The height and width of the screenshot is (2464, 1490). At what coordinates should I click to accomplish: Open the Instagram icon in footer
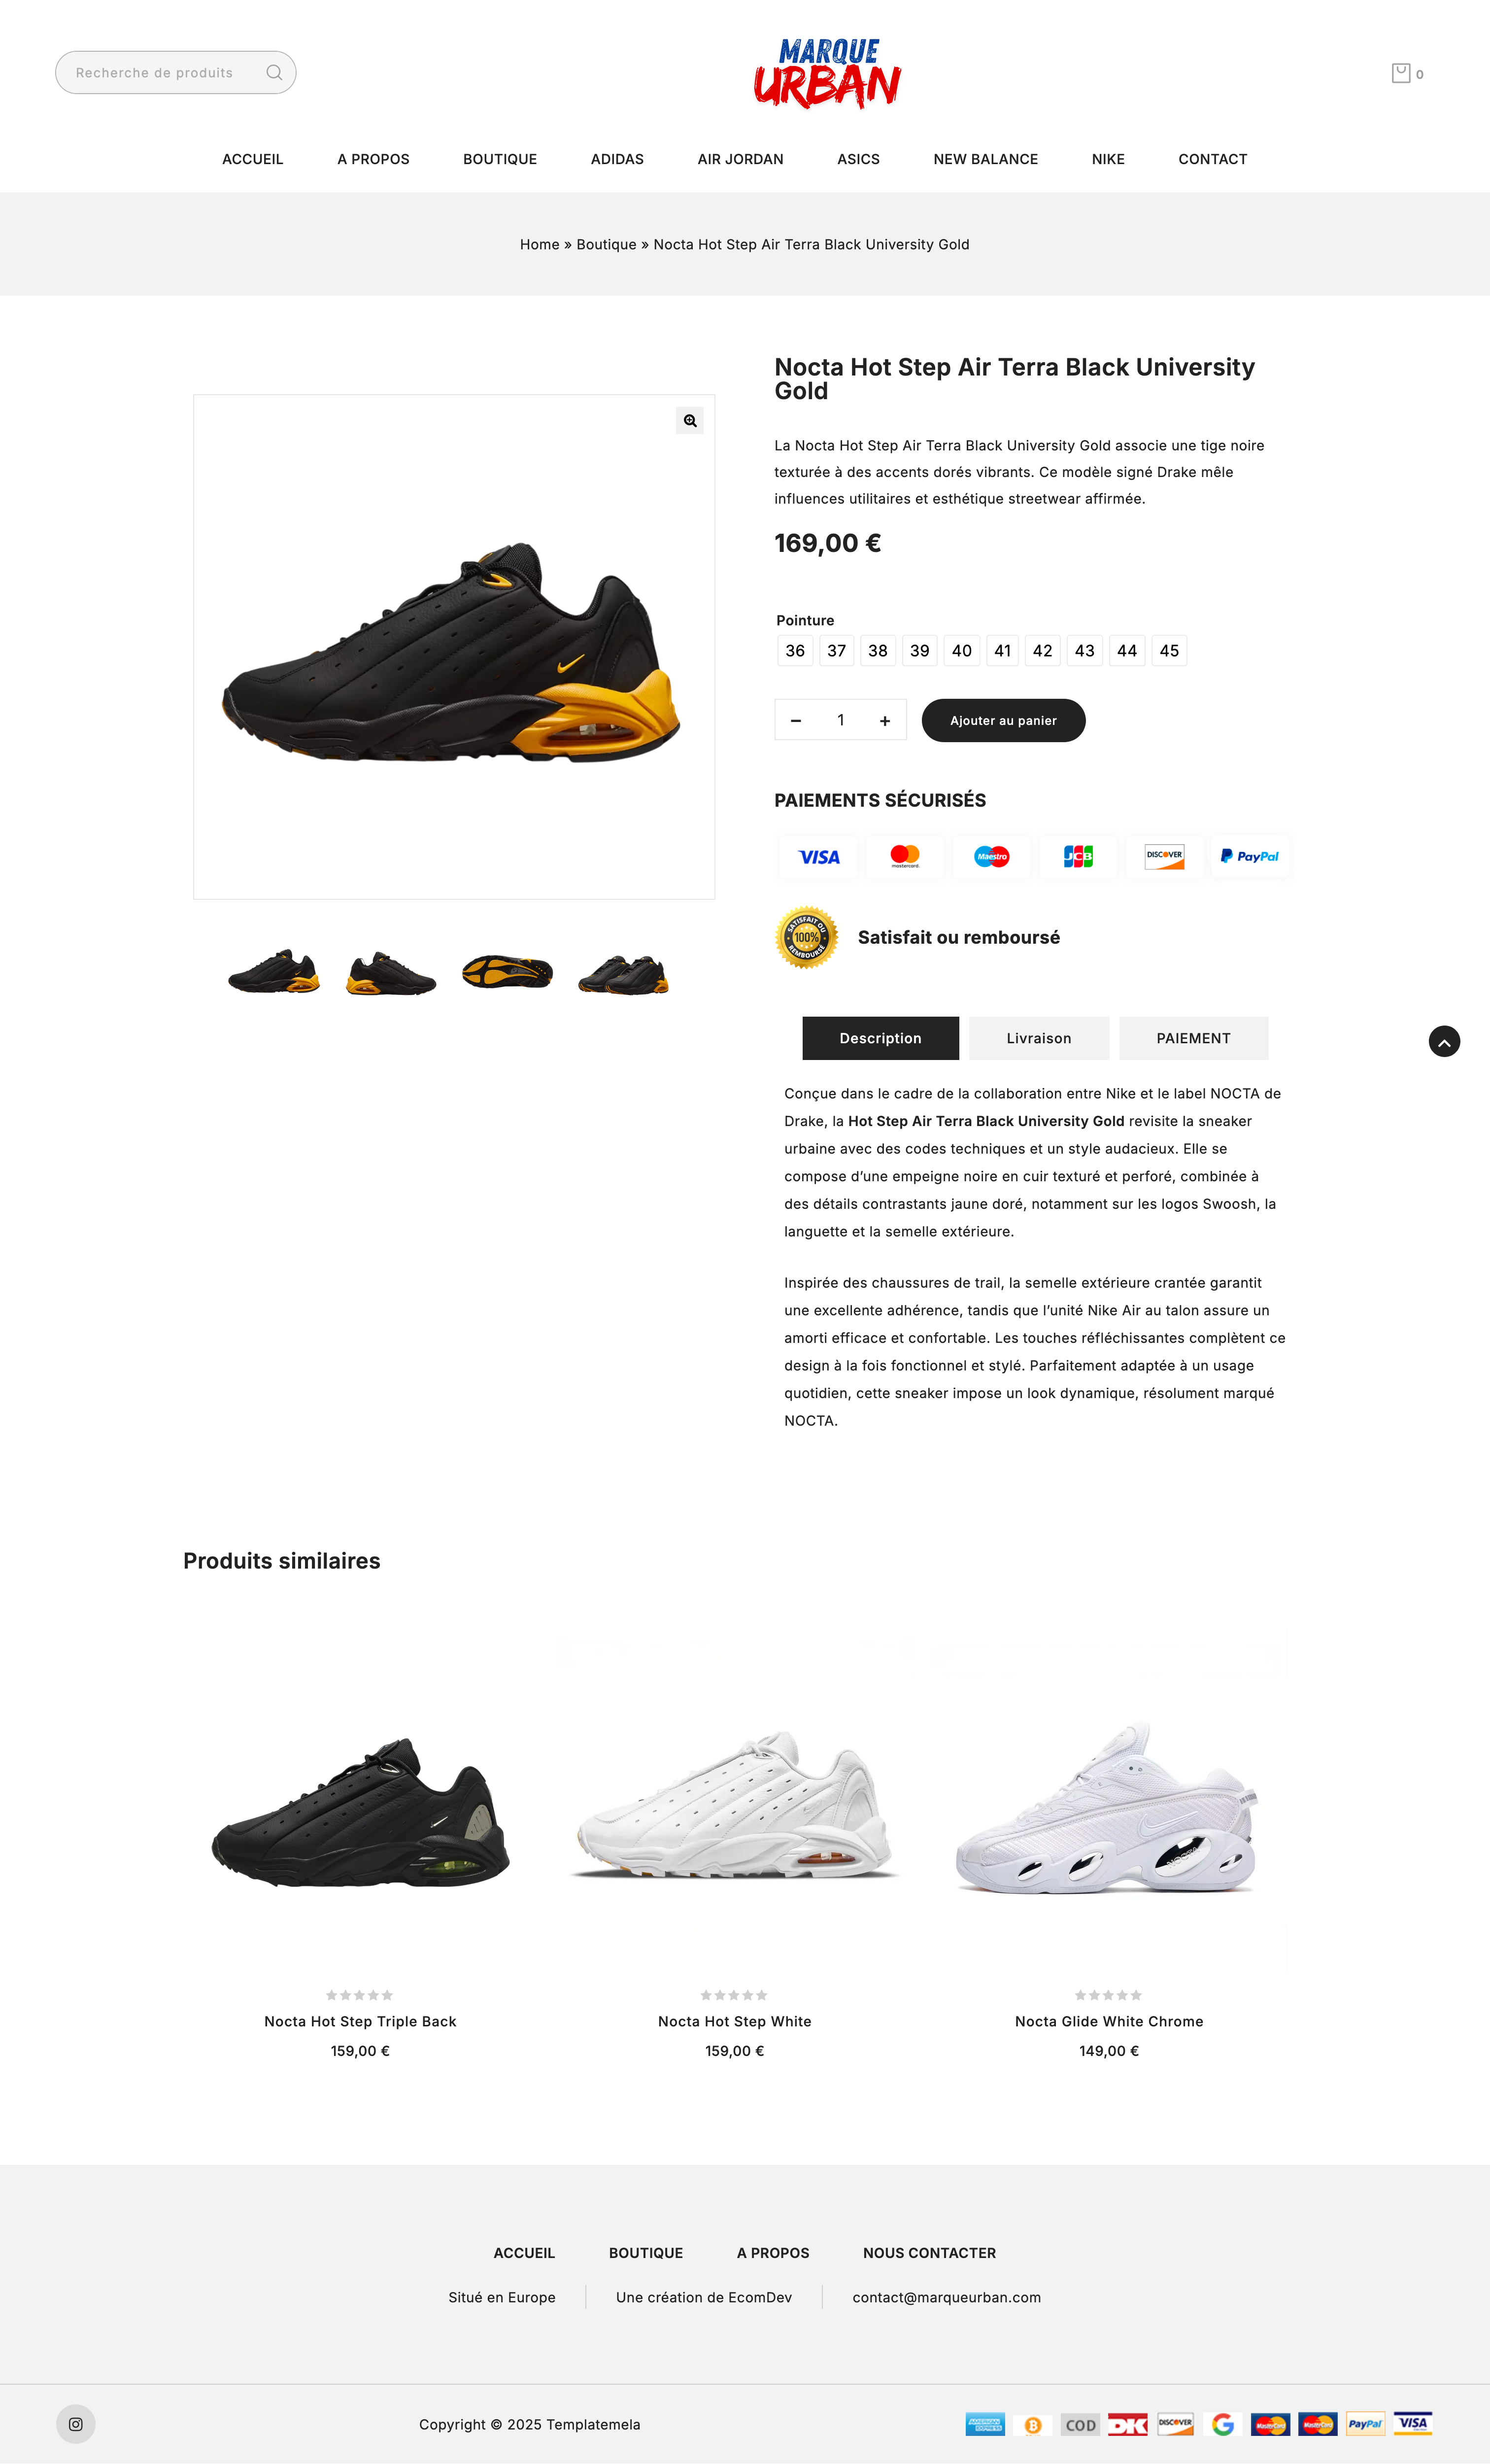76,2424
